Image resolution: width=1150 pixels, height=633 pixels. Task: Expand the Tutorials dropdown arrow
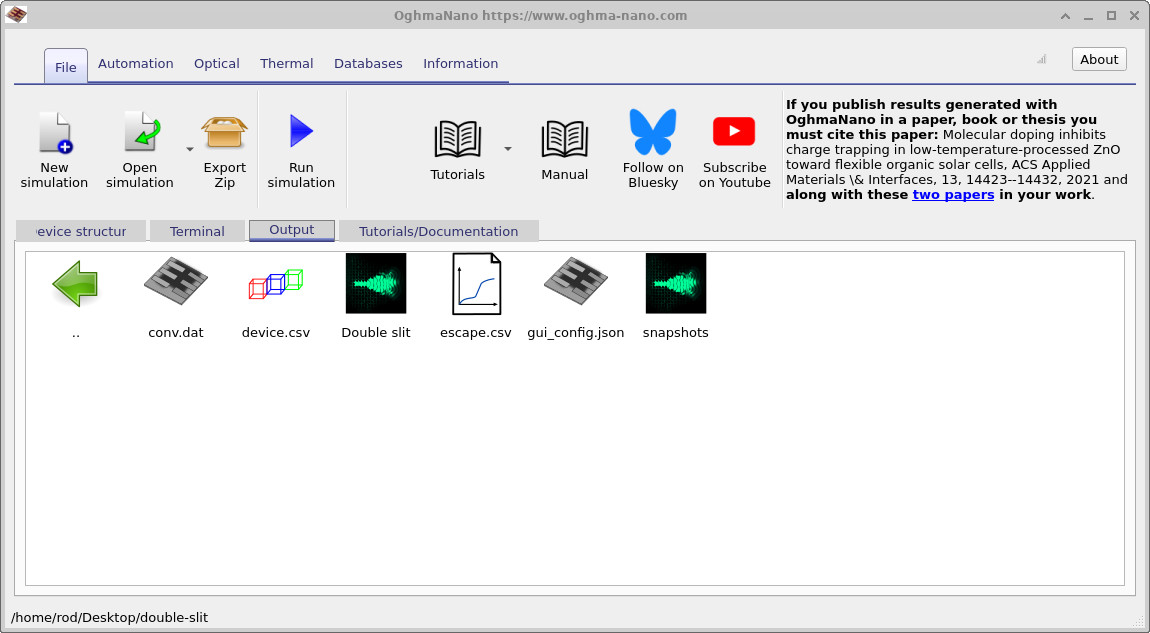[x=507, y=149]
